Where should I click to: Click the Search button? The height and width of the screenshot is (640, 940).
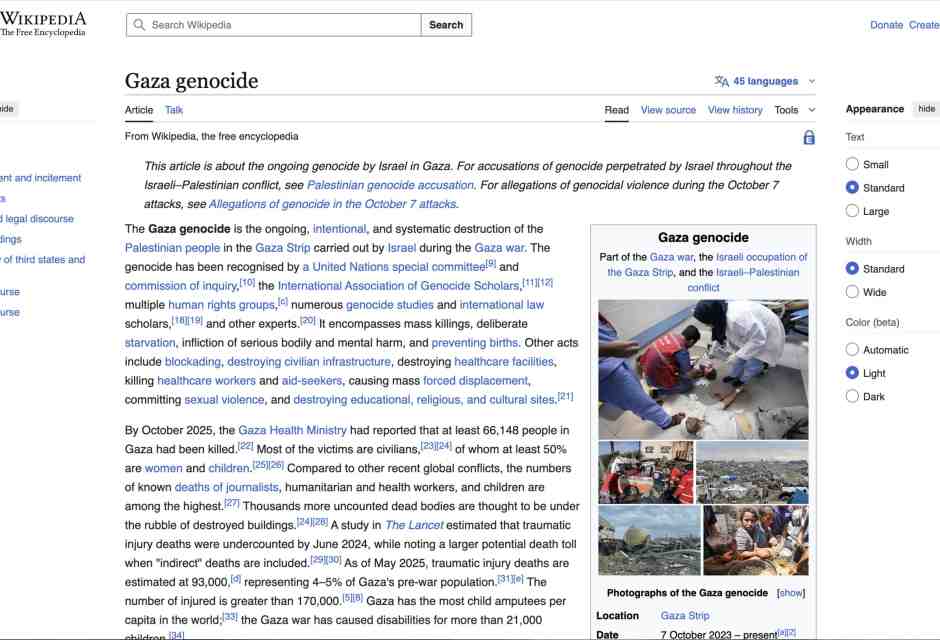click(x=446, y=25)
